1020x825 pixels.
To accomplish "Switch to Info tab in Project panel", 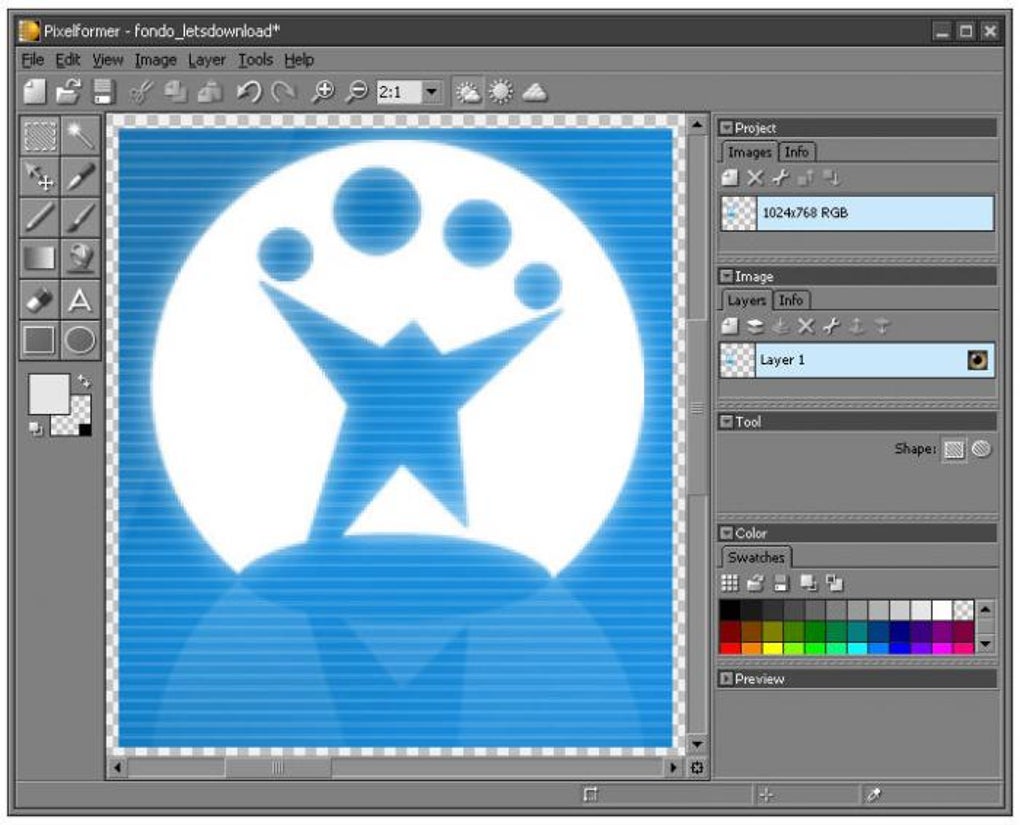I will (x=796, y=152).
